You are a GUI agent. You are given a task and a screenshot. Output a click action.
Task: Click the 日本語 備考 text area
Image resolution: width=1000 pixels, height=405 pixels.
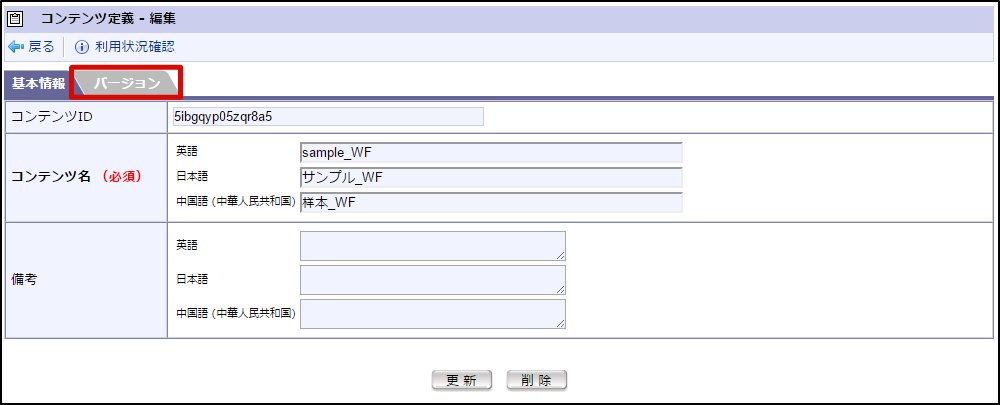432,280
